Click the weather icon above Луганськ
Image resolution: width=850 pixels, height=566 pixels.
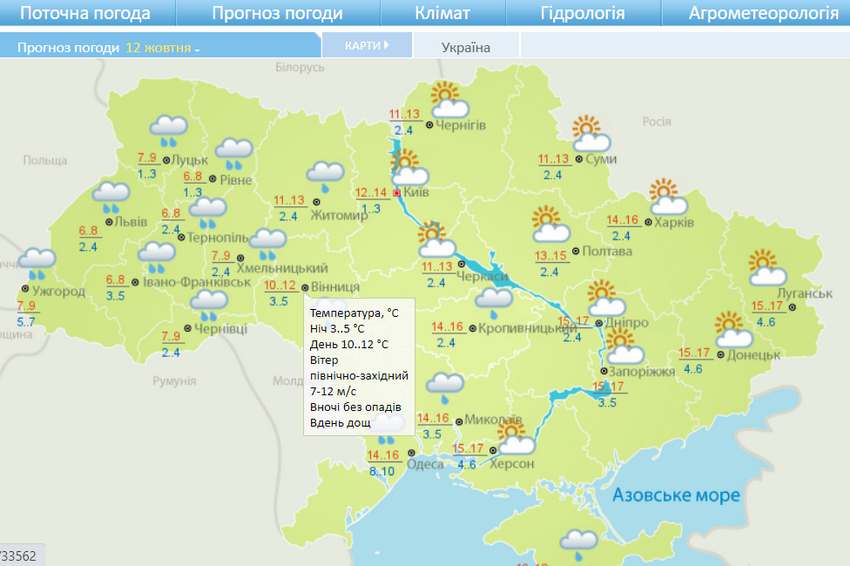768,269
